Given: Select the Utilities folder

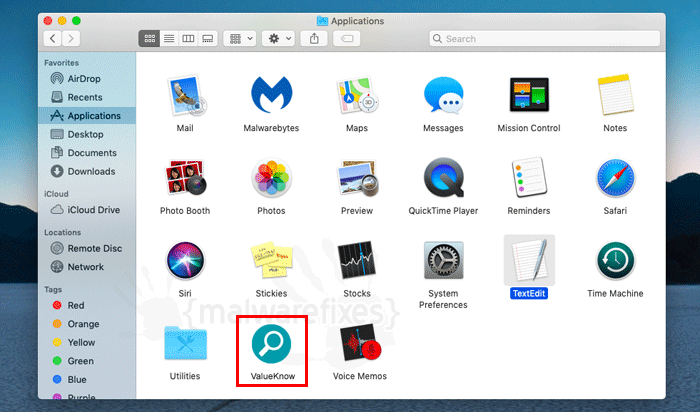Looking at the screenshot, I should (x=185, y=343).
